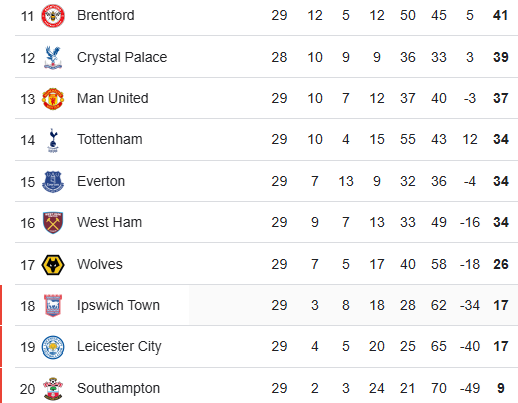
Task: Select the Man United team name
Action: (113, 98)
